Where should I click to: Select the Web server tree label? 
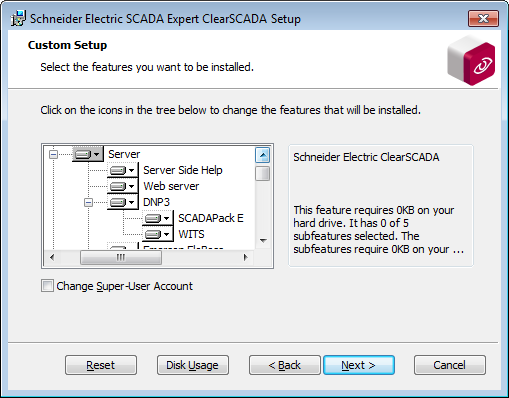(171, 186)
